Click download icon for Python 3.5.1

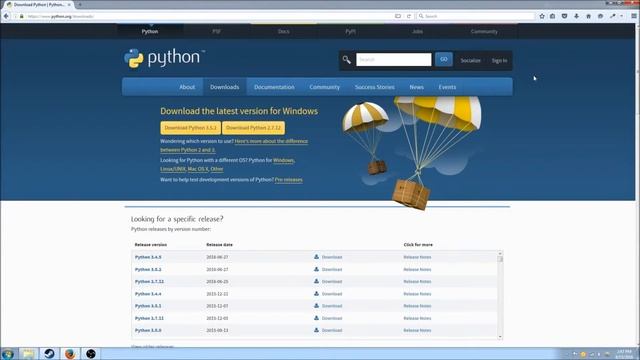316,305
